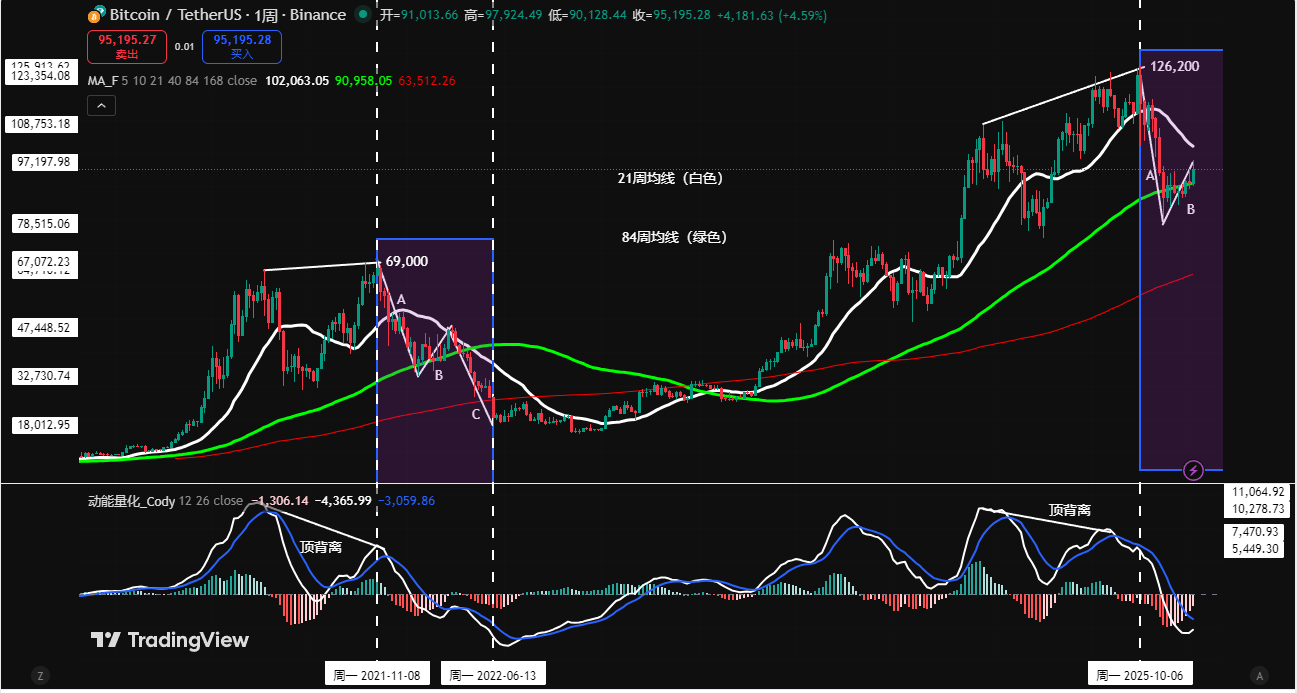Click the green market status dot in header
This screenshot has width=1297, height=693.
point(365,14)
